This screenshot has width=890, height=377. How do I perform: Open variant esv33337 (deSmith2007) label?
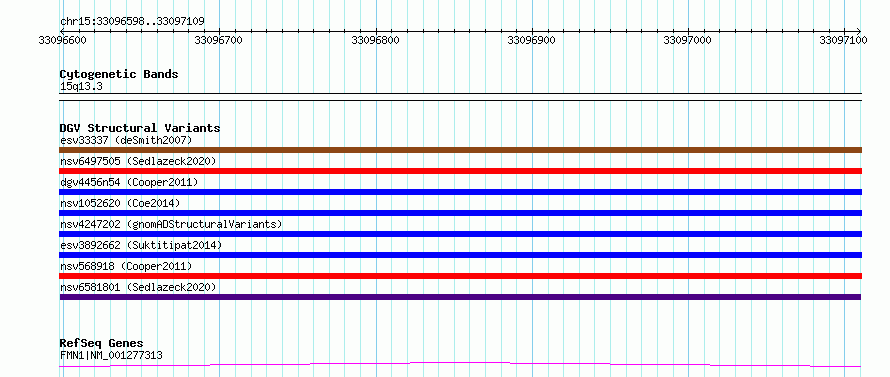click(x=126, y=140)
